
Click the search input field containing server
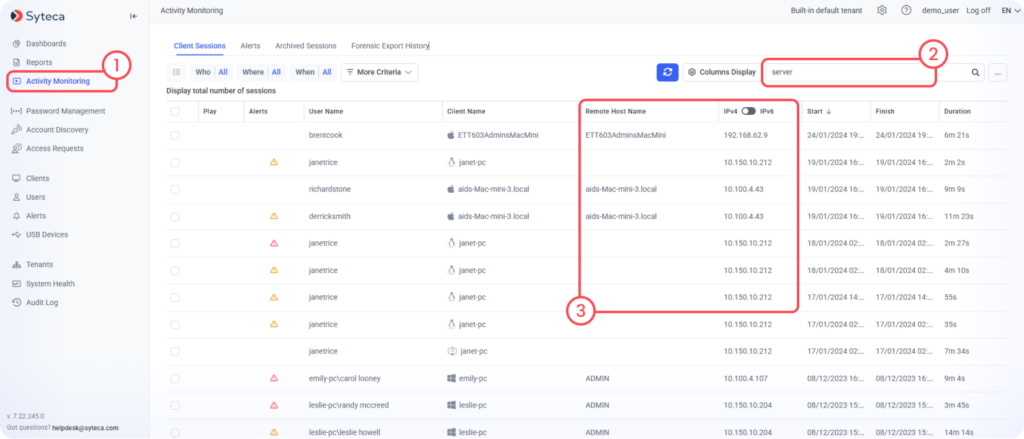pos(860,72)
